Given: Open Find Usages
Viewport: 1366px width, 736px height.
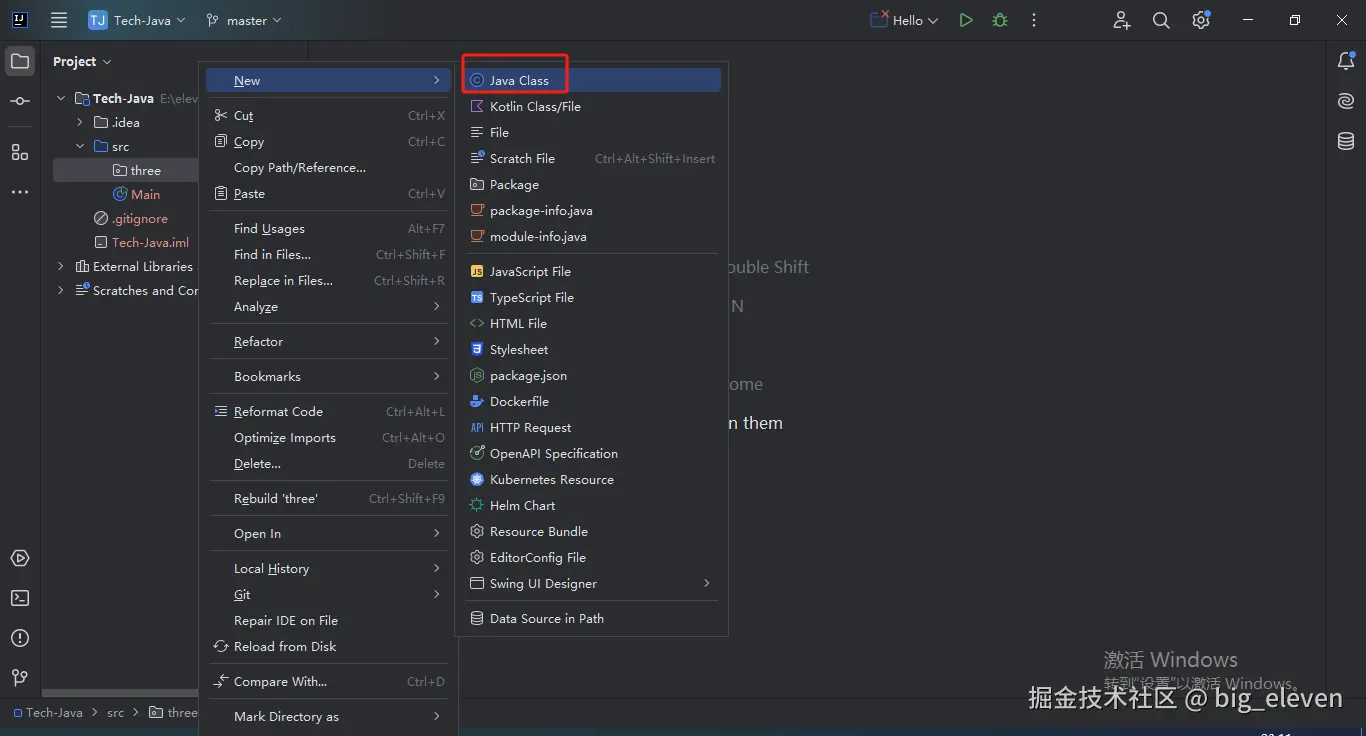Looking at the screenshot, I should click(x=329, y=228).
